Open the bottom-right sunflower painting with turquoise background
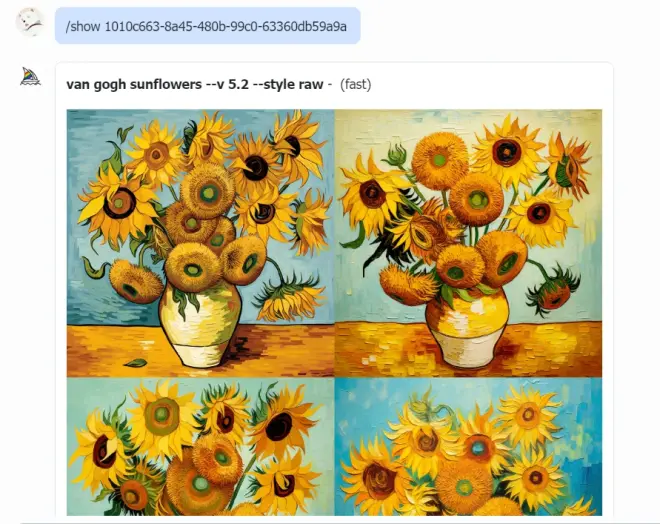Screen dimensions: 660x524 pyautogui.click(x=468, y=447)
